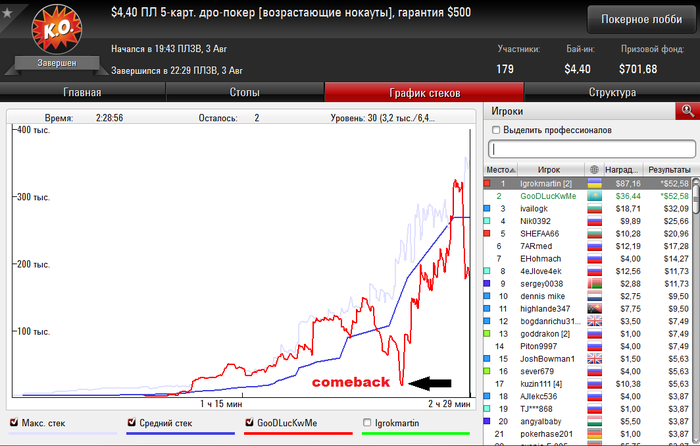700x446 pixels.
Task: Click the Belarus flag beside sergey0038
Action: tap(594, 283)
